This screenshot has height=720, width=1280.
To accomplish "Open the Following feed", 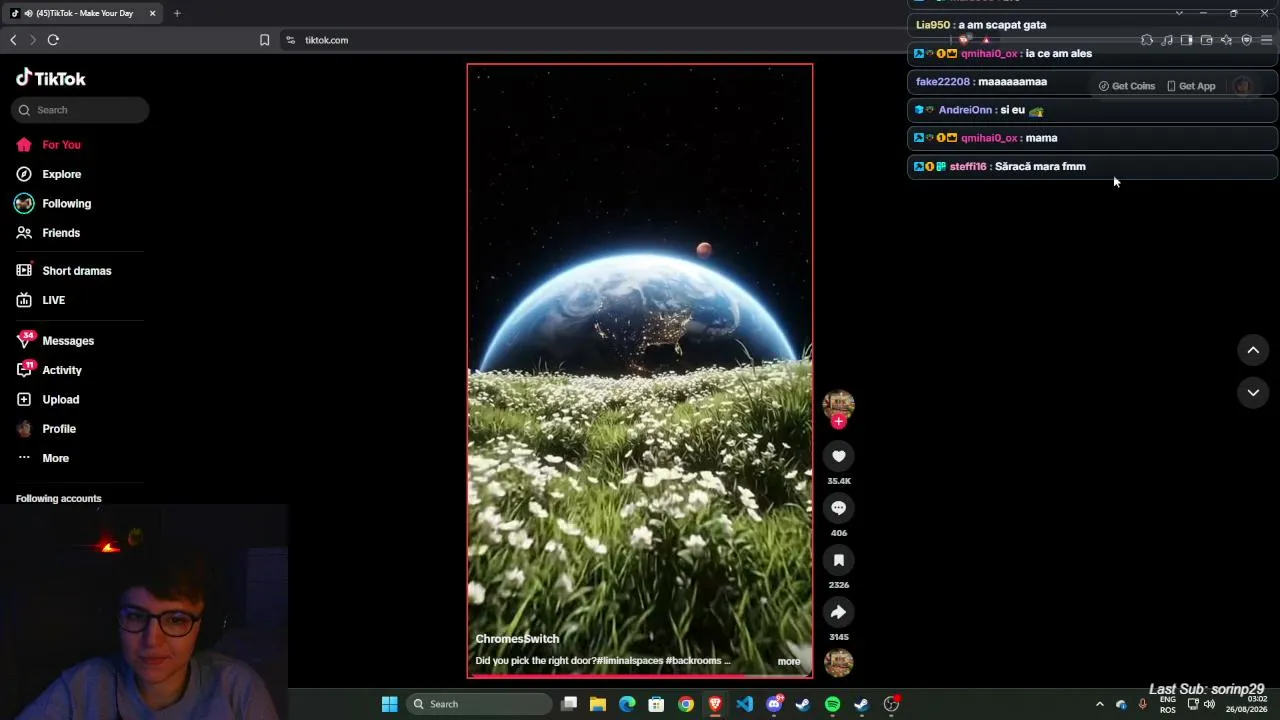I will (x=53, y=203).
